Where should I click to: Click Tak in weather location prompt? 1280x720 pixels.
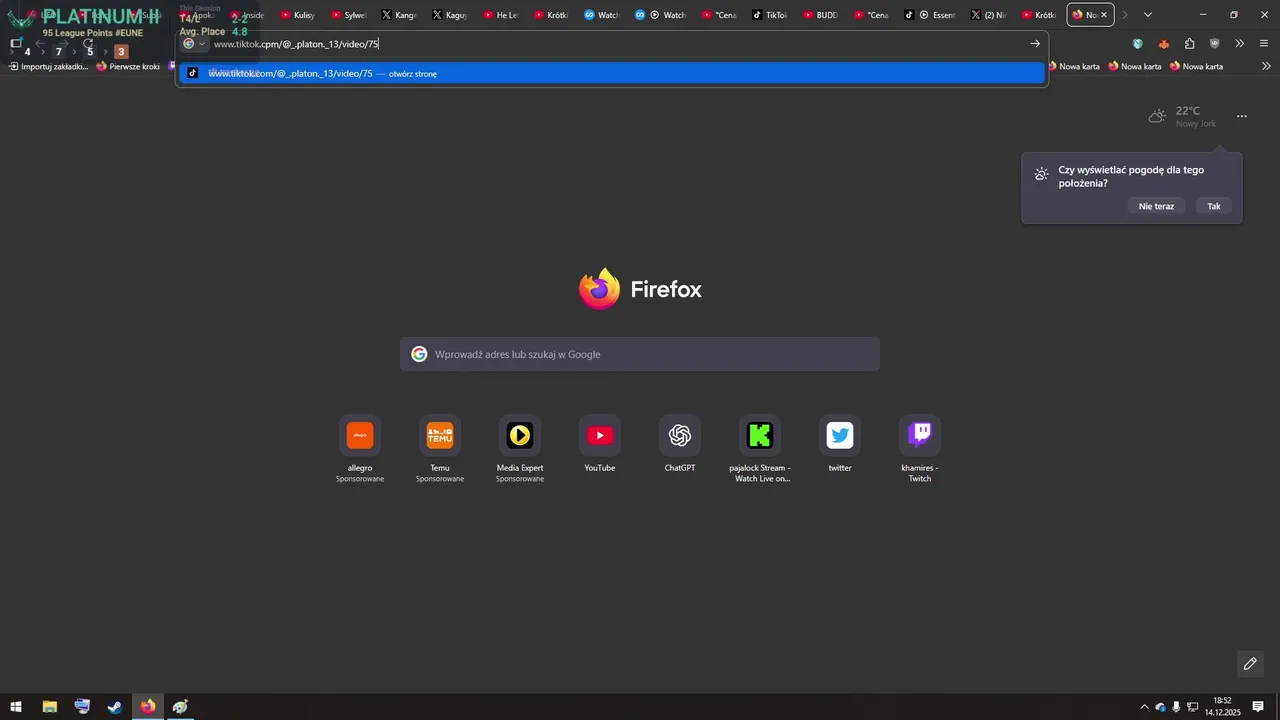point(1214,206)
